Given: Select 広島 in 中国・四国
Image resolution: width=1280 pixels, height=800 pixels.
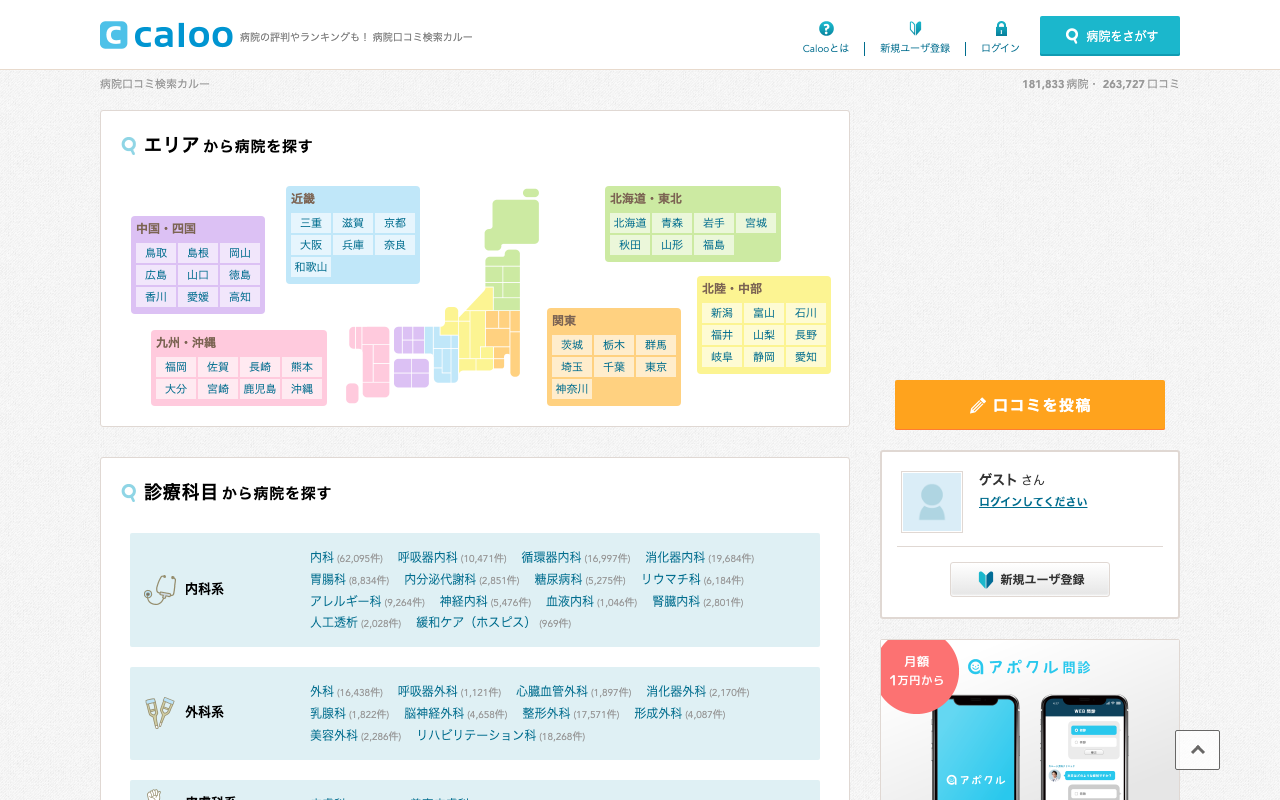Looking at the screenshot, I should 156,275.
